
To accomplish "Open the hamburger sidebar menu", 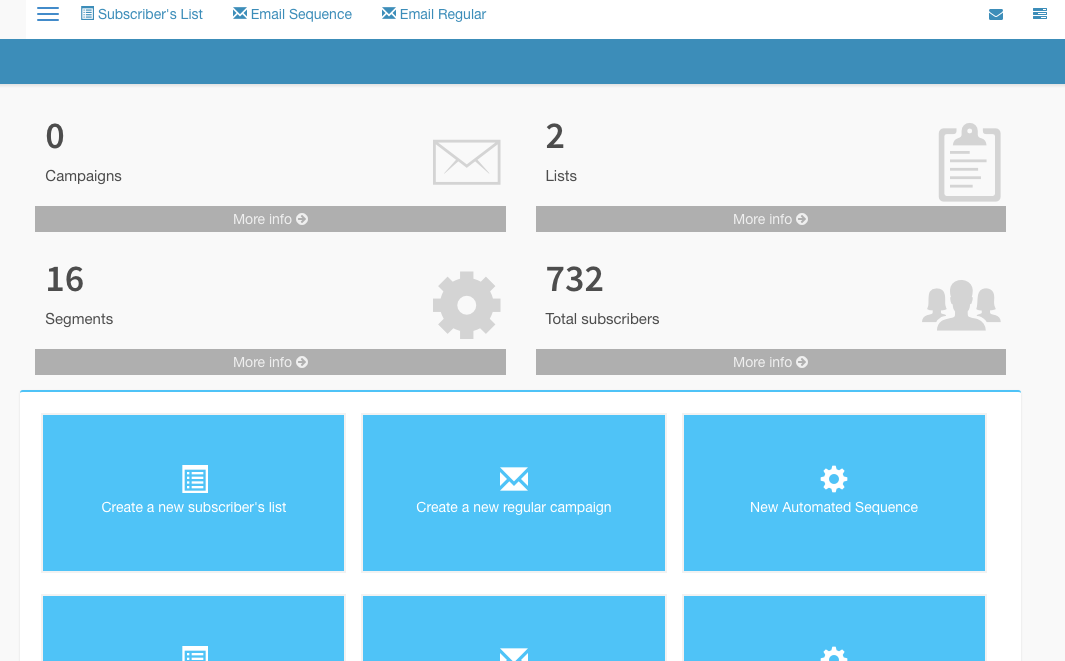I will [47, 14].
